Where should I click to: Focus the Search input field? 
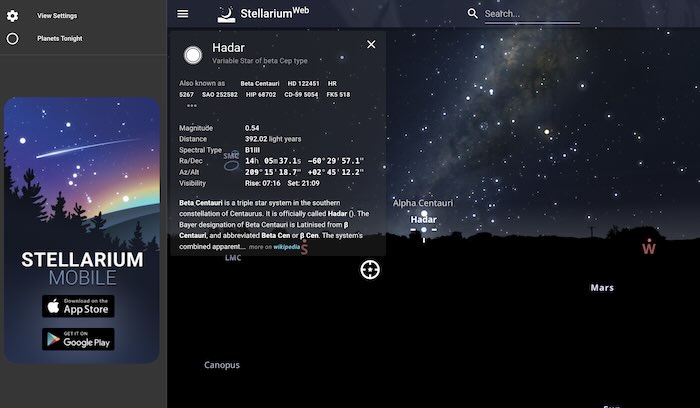click(x=532, y=14)
